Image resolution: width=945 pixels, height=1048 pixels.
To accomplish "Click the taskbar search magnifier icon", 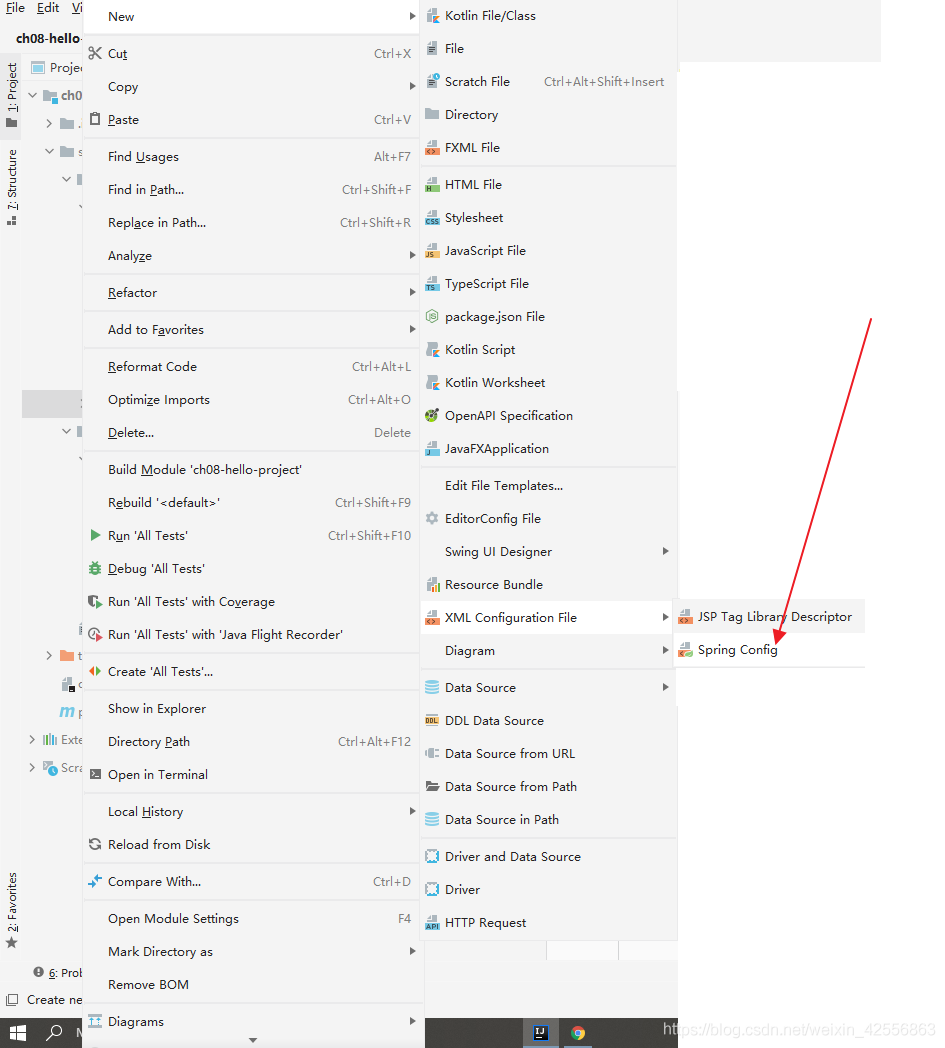I will tap(54, 1033).
